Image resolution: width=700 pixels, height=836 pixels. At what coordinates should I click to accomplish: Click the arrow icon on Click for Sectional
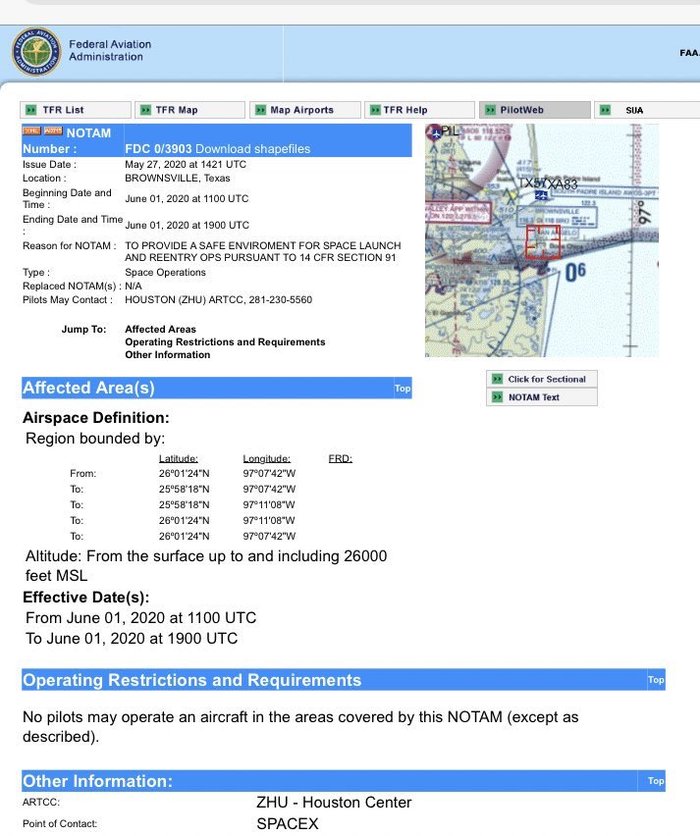(496, 379)
